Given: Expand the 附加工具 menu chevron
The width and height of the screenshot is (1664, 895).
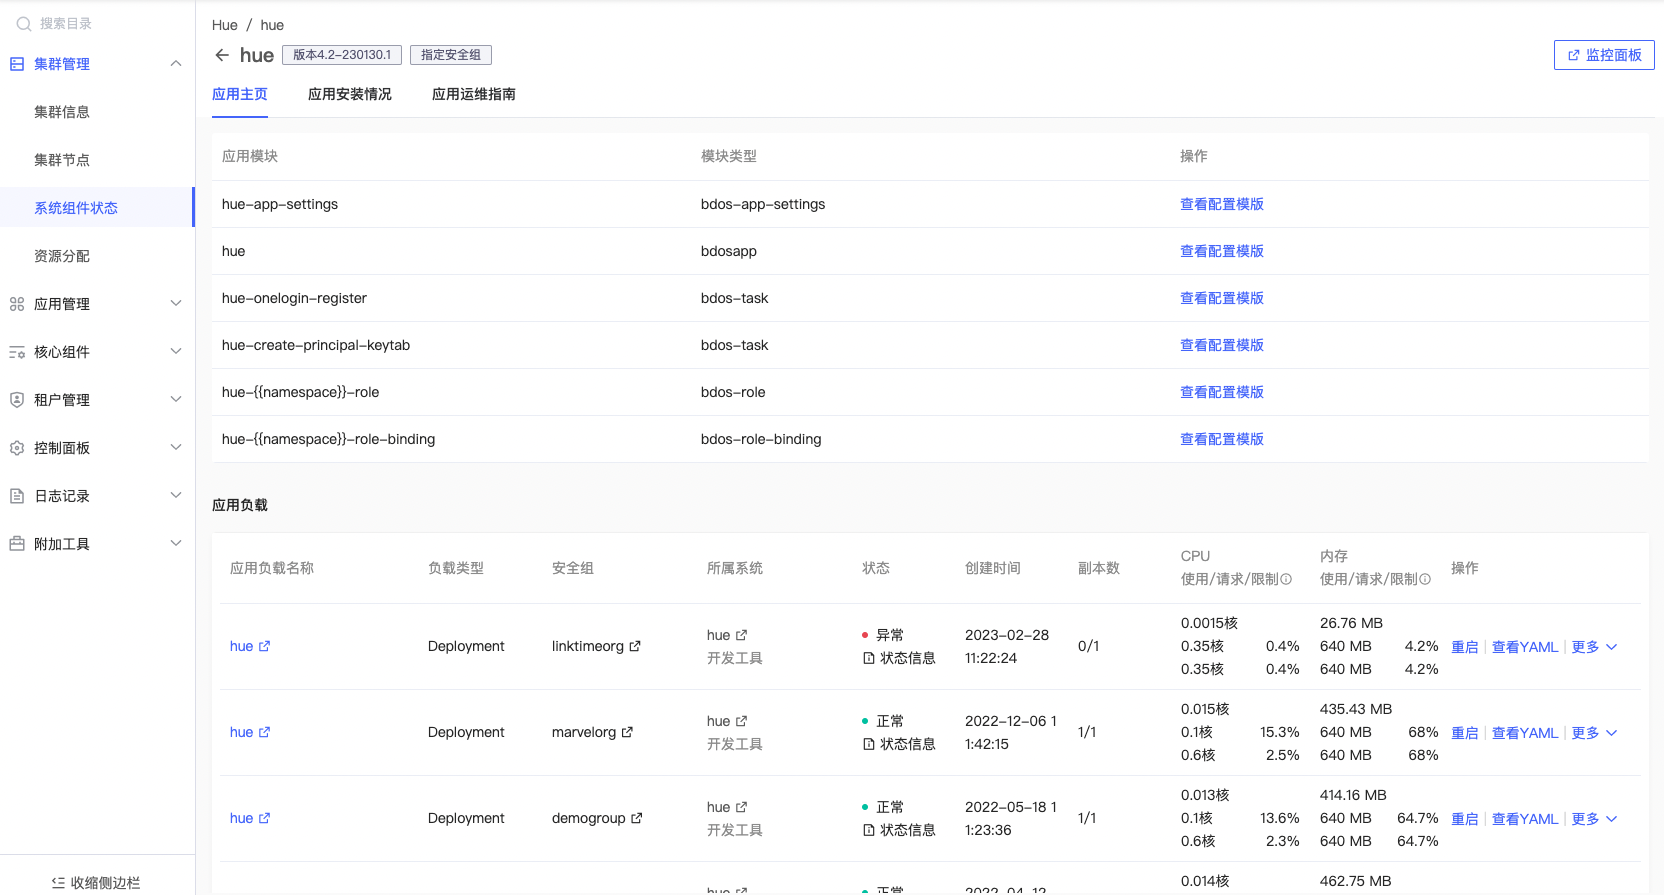Looking at the screenshot, I should (x=176, y=543).
